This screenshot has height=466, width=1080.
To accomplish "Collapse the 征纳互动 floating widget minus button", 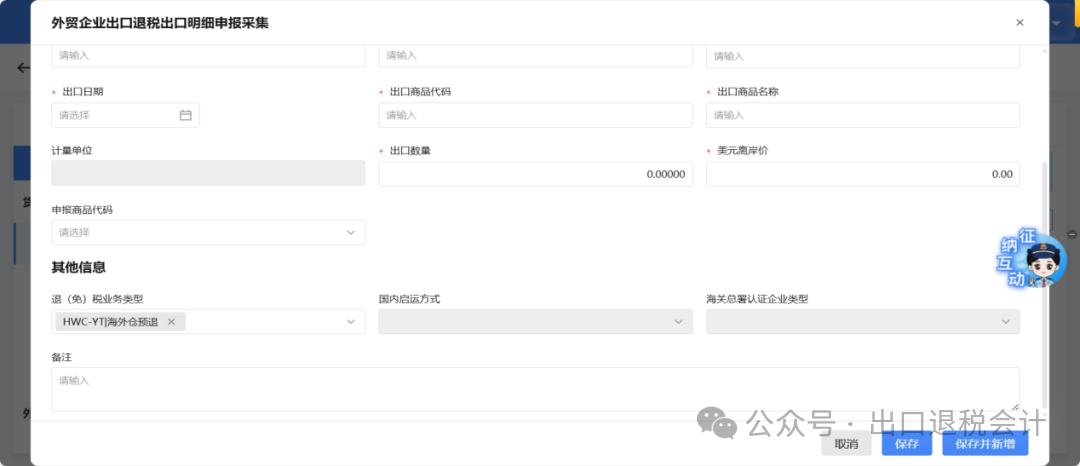I will coord(1072,234).
